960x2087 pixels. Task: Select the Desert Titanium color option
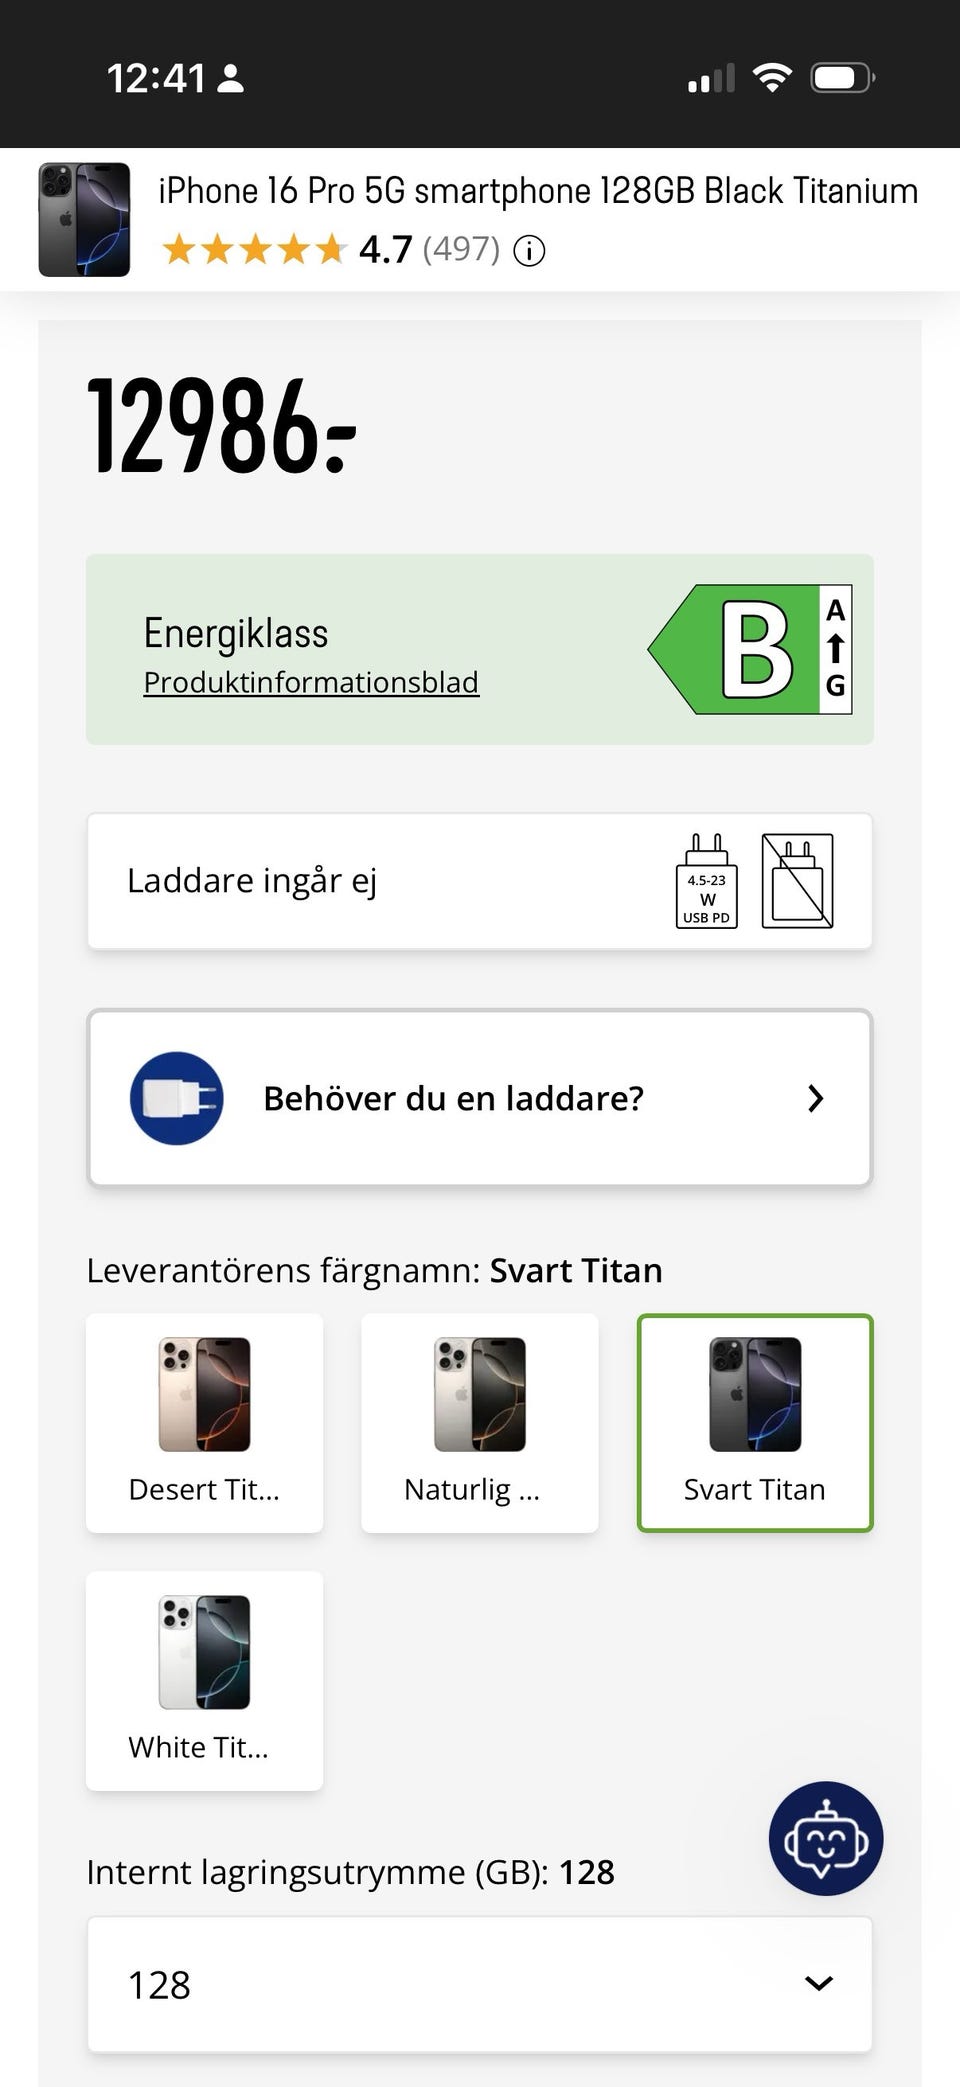click(x=204, y=1422)
